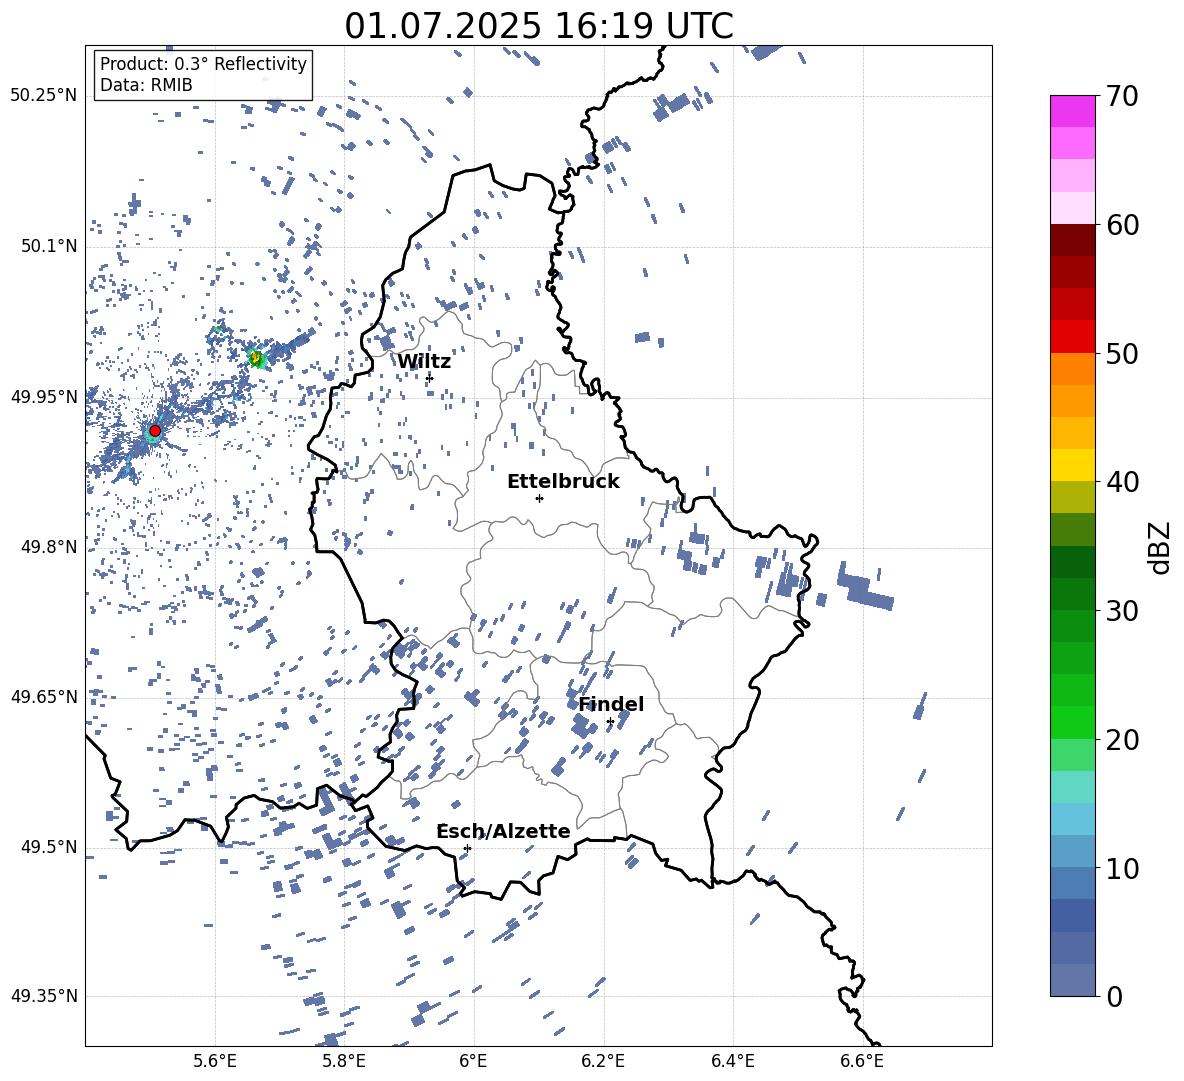The height and width of the screenshot is (1081, 1184).
Task: Click the colorbar value 10
Action: [x=1122, y=867]
